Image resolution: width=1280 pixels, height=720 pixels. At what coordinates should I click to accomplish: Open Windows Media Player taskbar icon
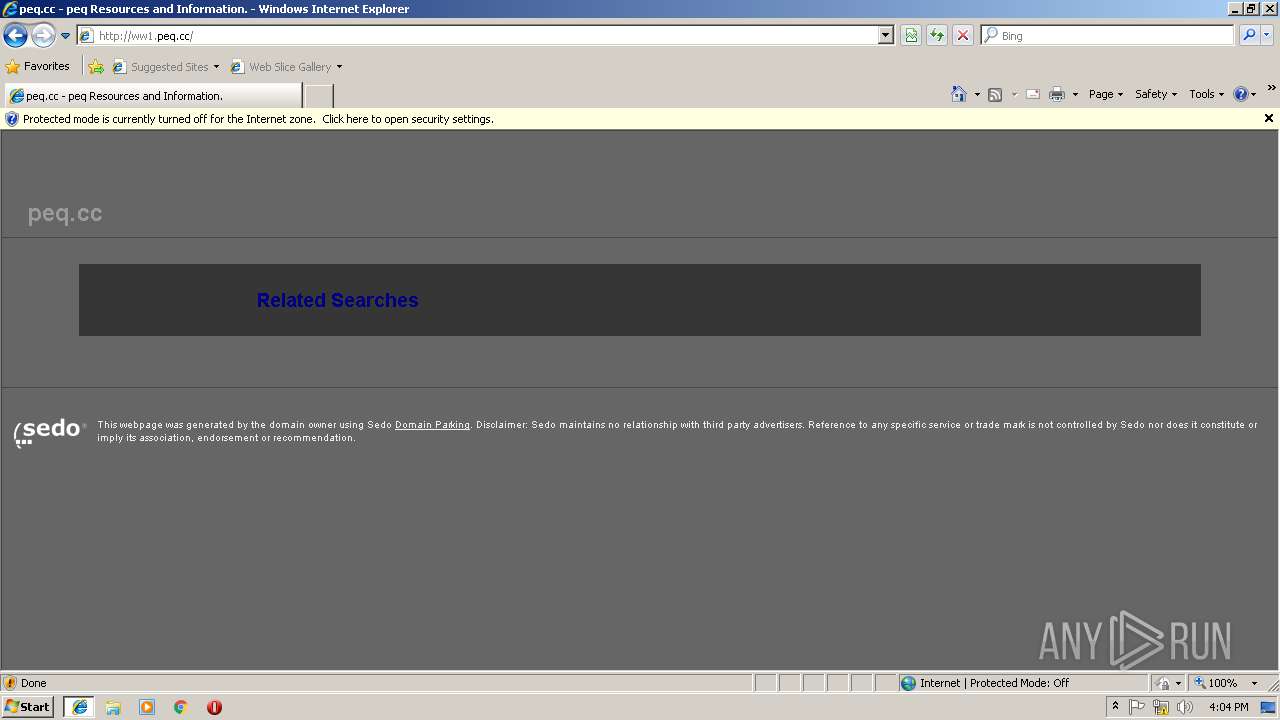(147, 707)
